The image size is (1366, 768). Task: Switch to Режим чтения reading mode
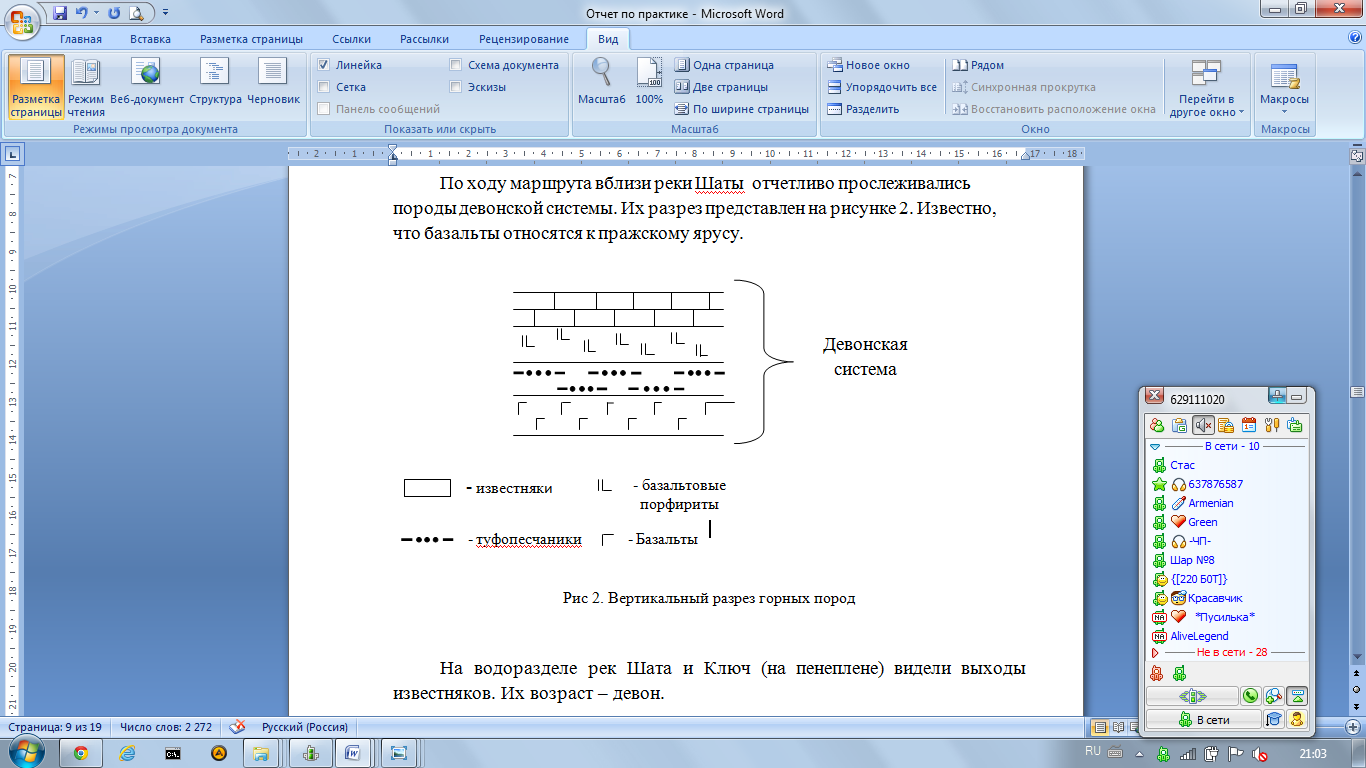[x=86, y=87]
